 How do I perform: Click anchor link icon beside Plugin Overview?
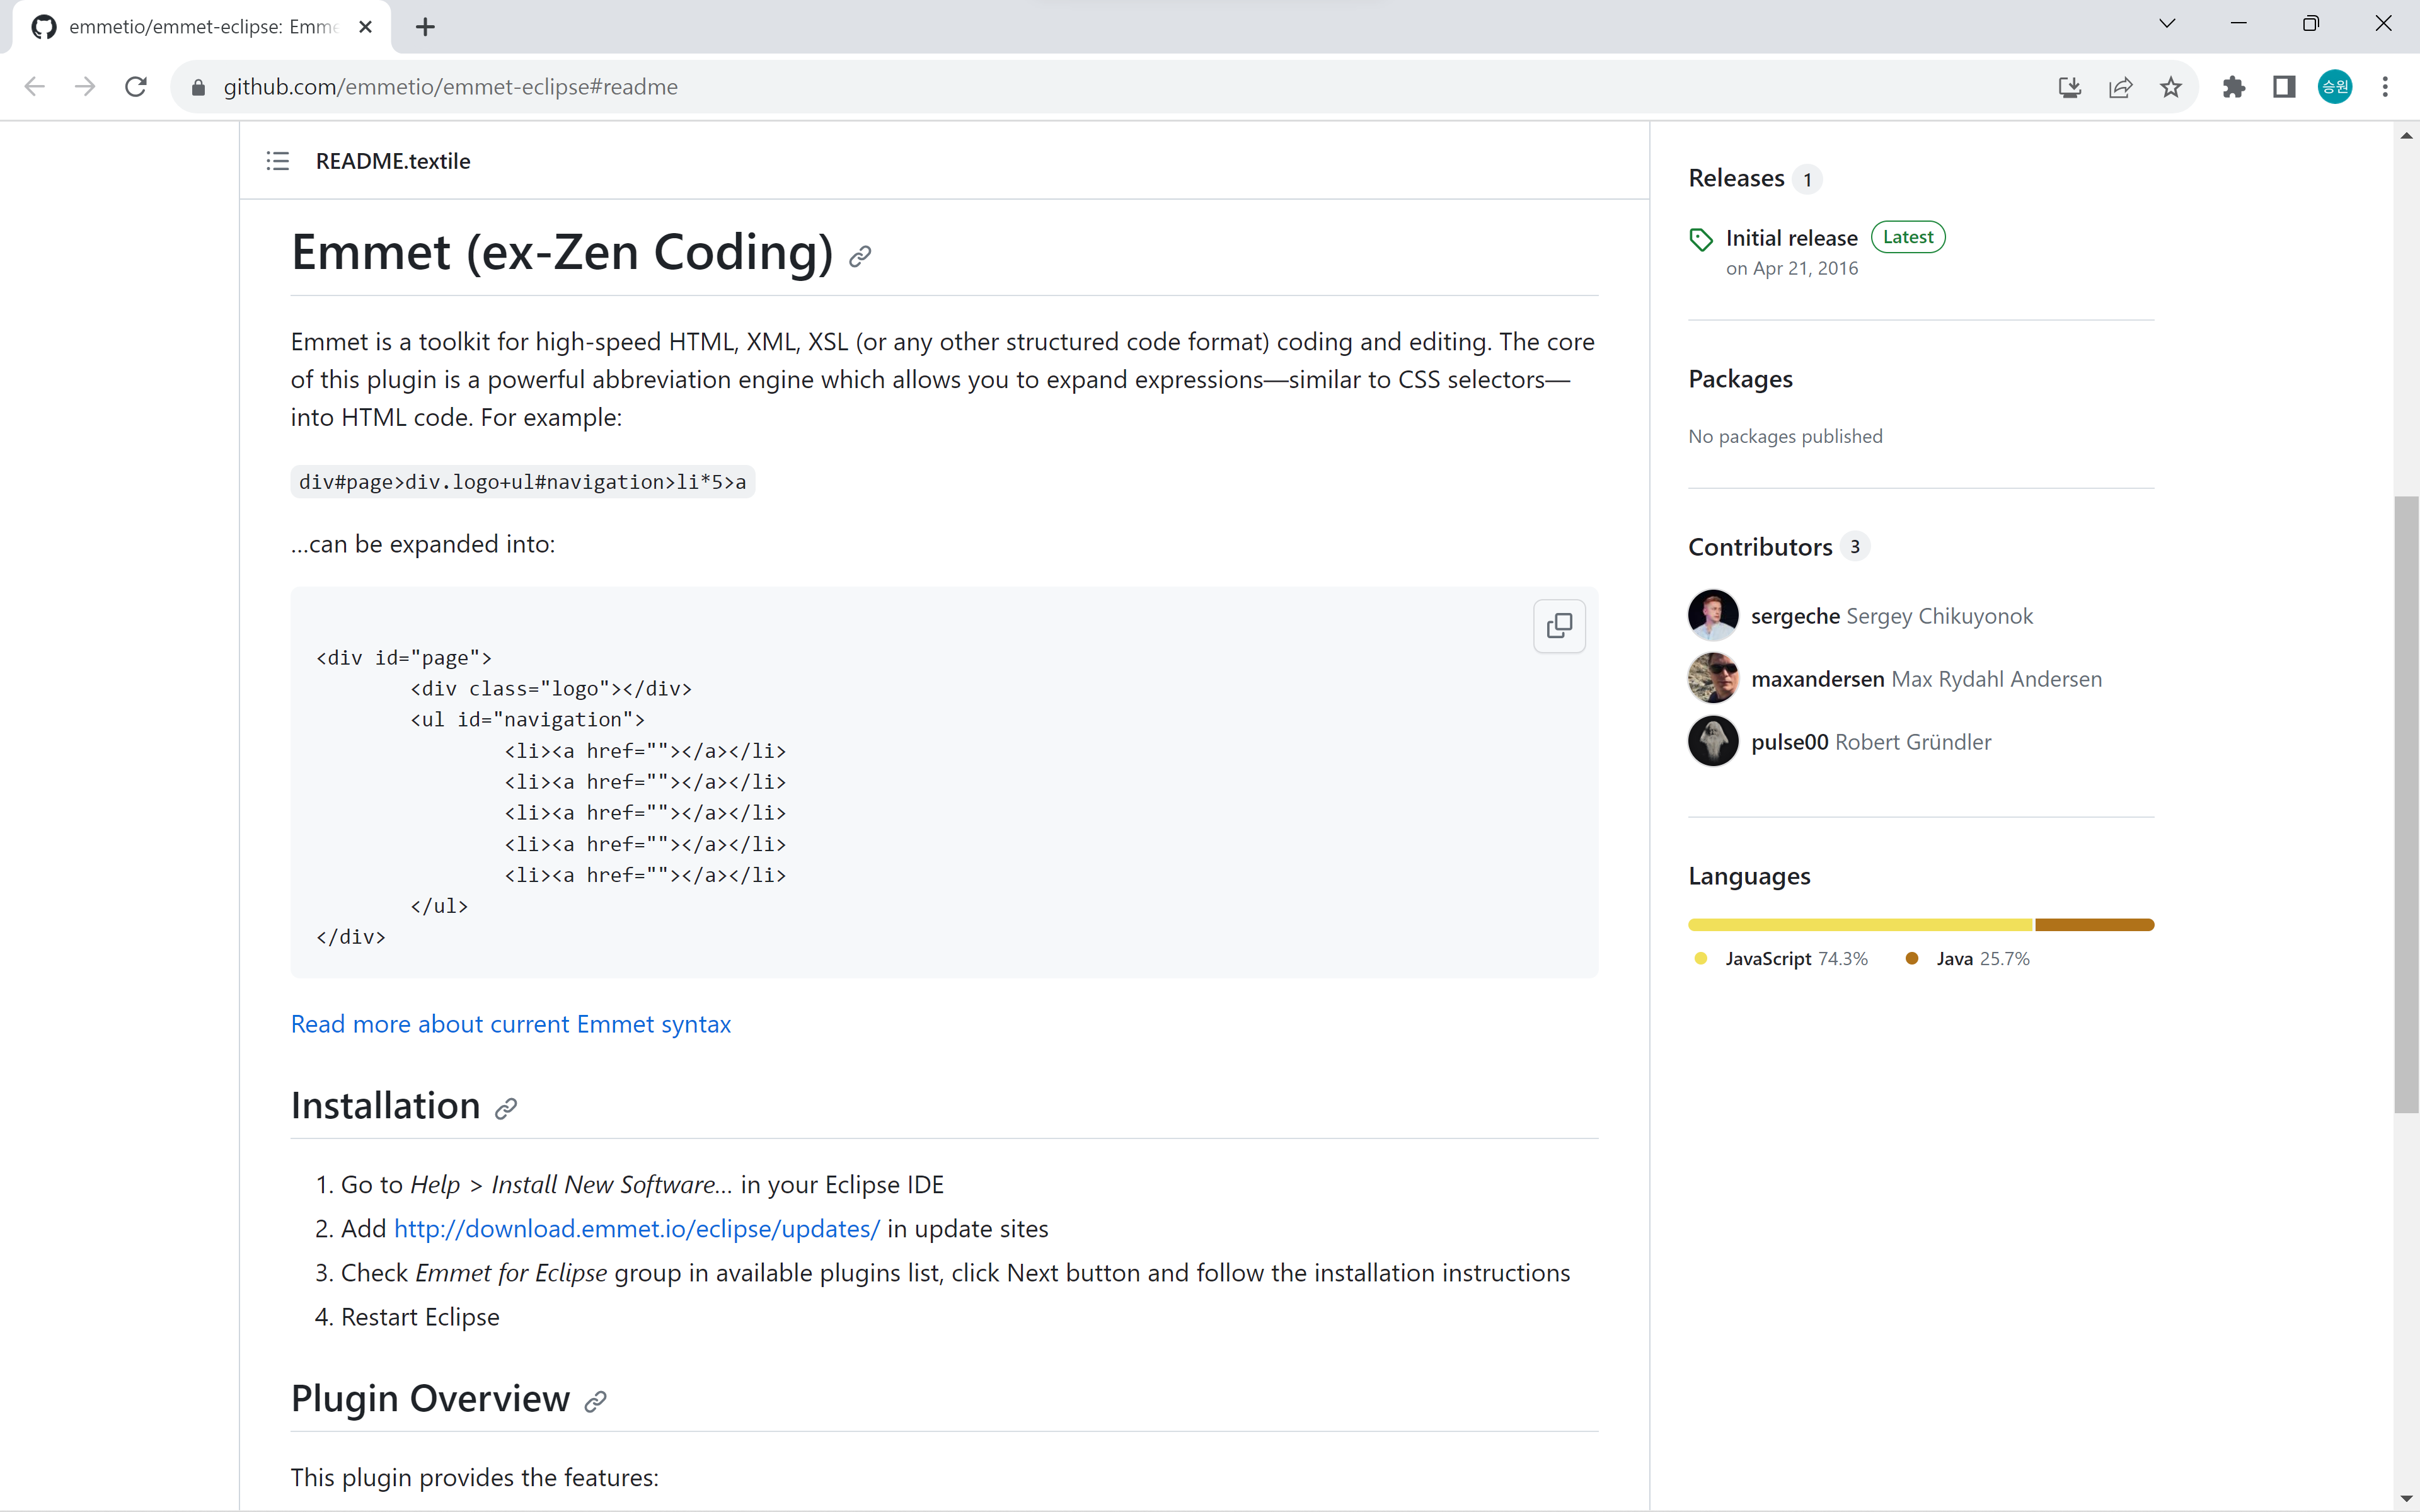[x=595, y=1401]
